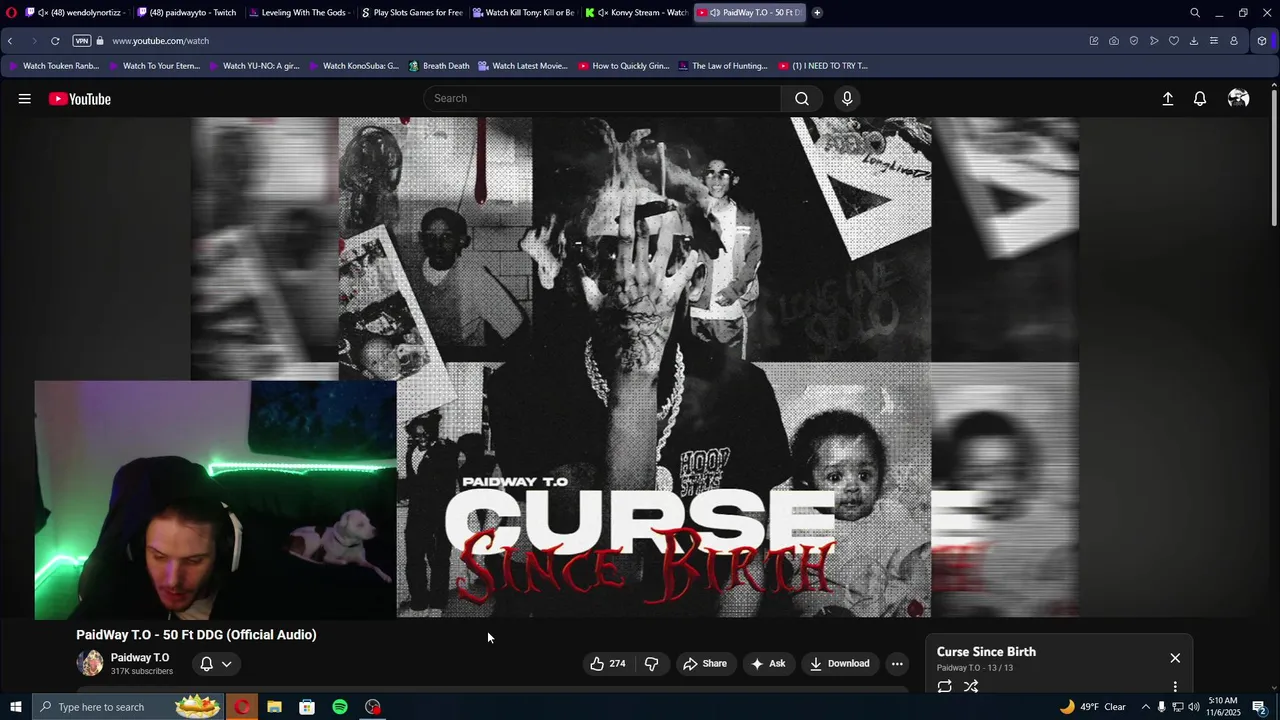Switch to the paidwayyto Twitch tab
The width and height of the screenshot is (1280, 720).
[x=186, y=13]
